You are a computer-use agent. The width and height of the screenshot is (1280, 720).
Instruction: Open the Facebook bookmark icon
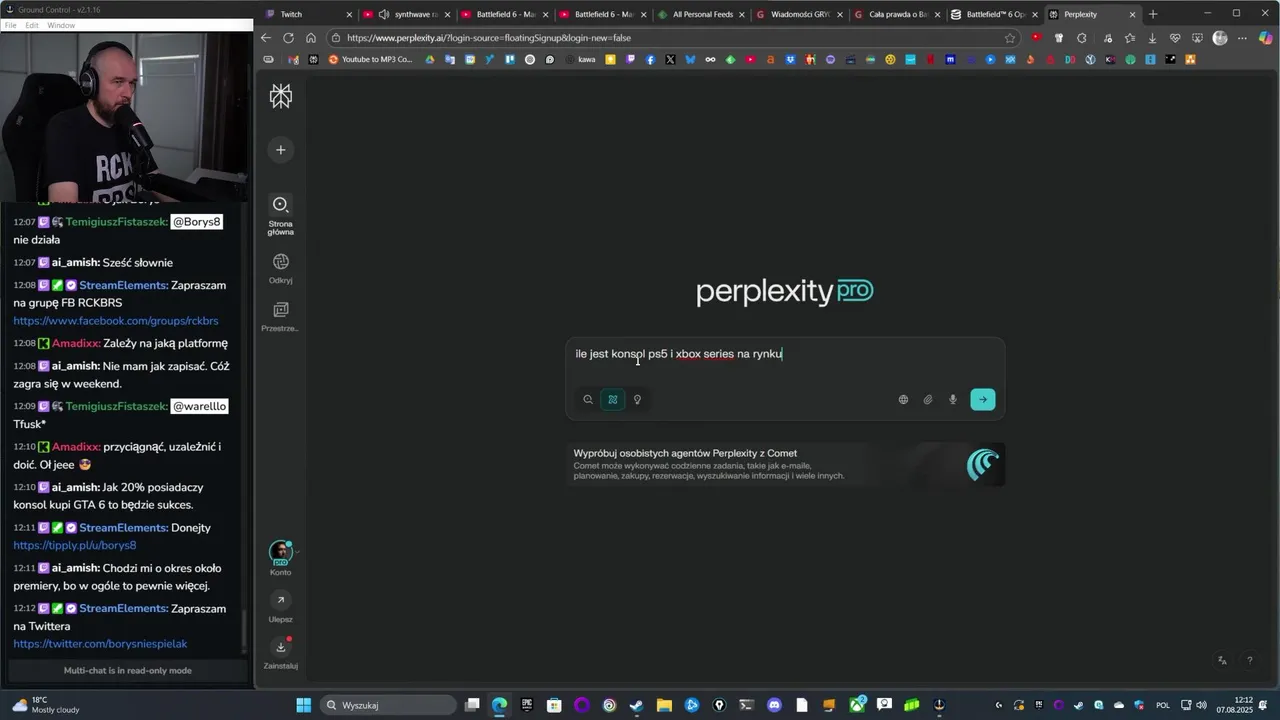click(650, 59)
